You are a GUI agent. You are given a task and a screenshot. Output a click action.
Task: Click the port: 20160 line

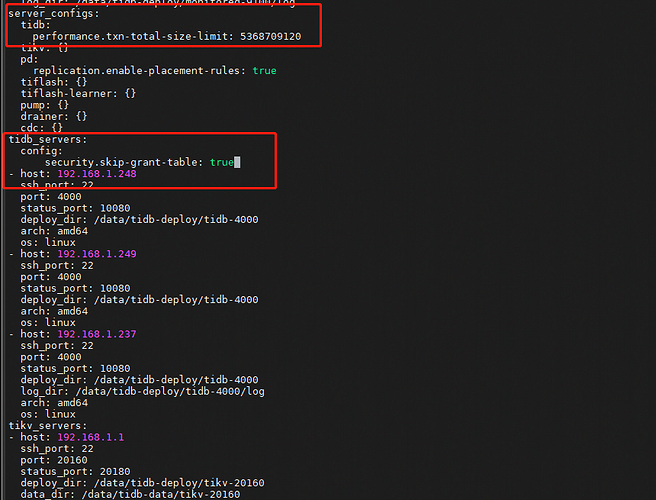coord(54,460)
